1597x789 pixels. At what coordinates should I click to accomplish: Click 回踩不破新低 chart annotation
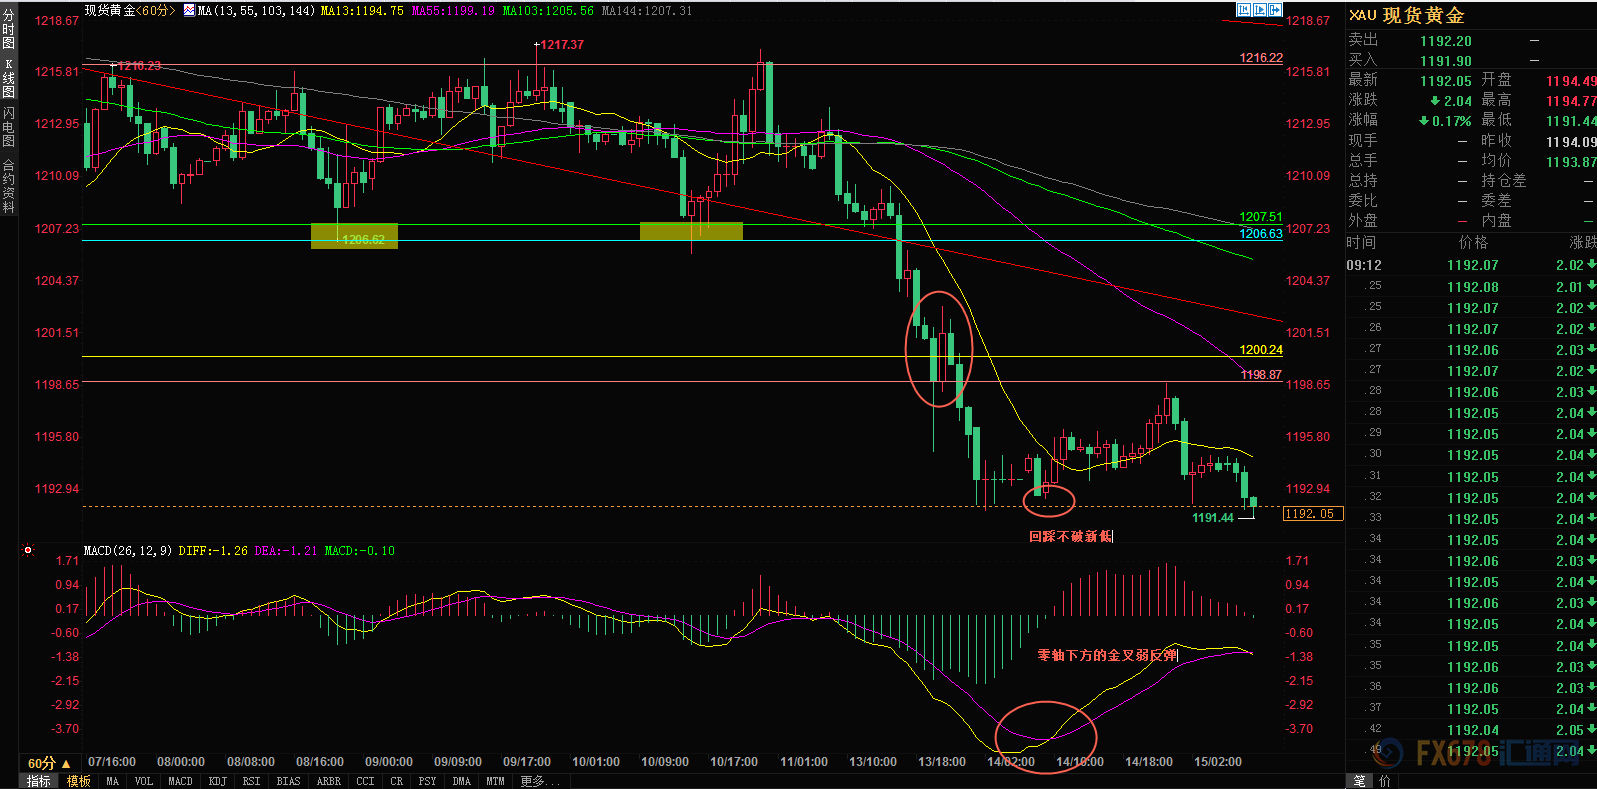coord(1070,537)
